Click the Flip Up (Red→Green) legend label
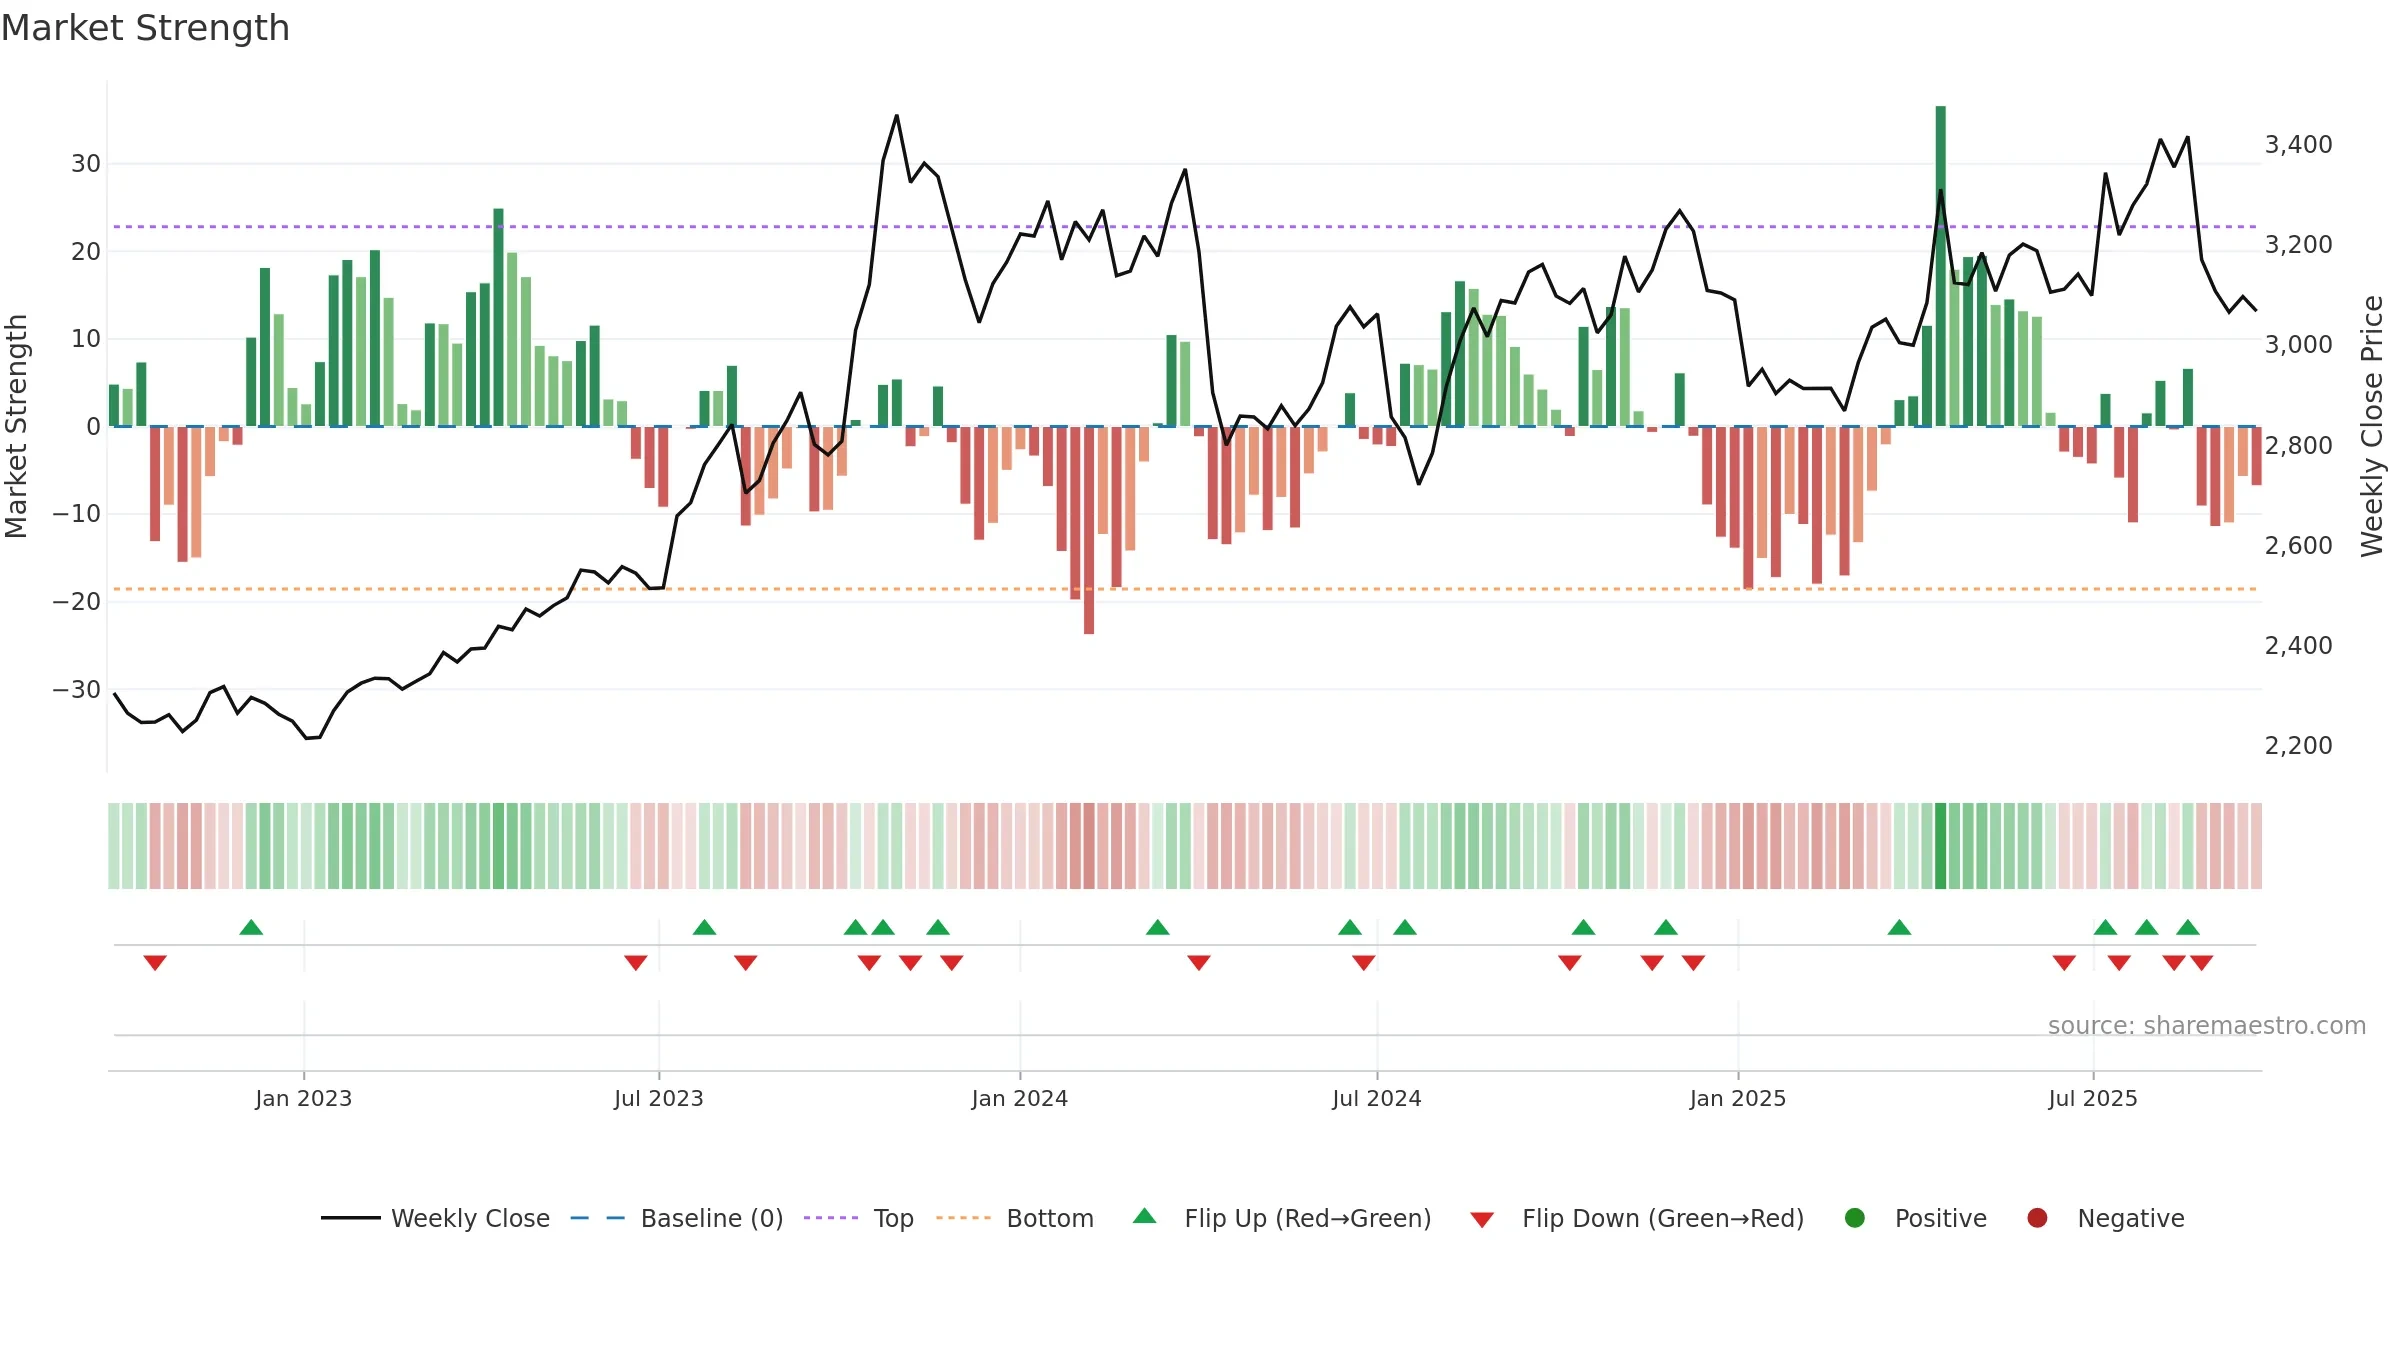The height and width of the screenshot is (1350, 2400). pos(1308,1219)
